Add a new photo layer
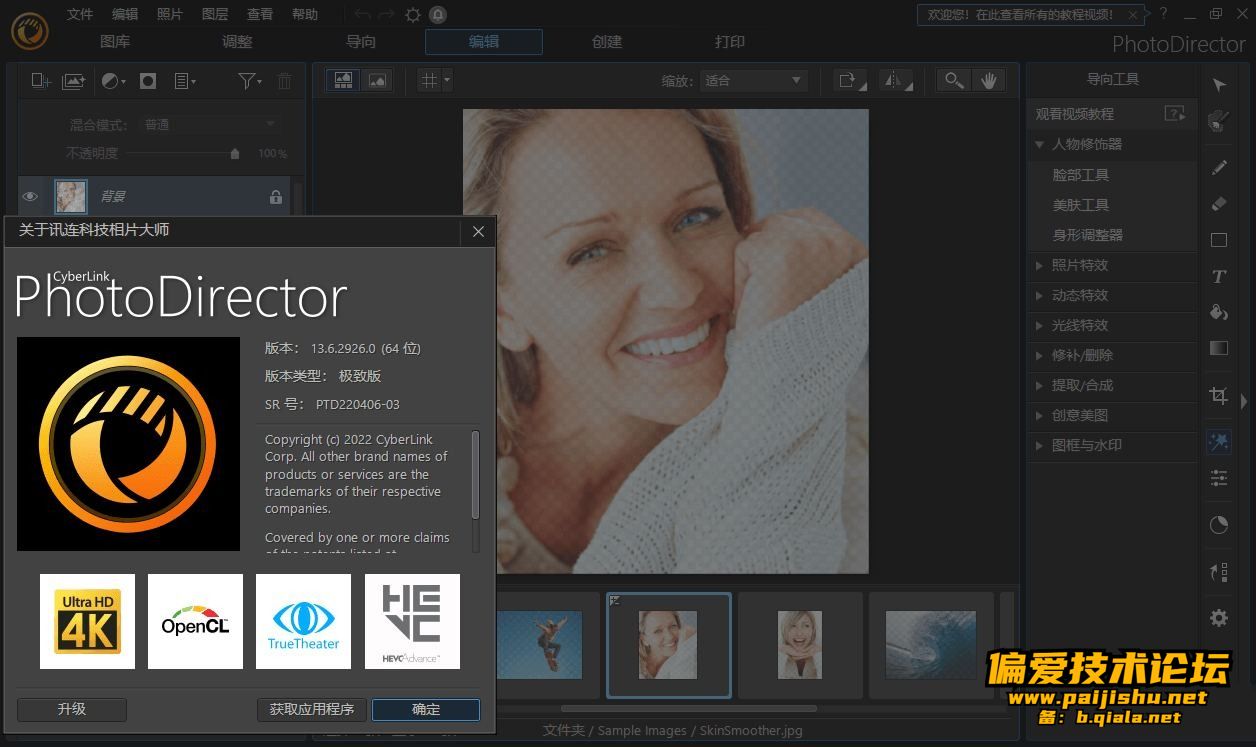Image resolution: width=1256 pixels, height=747 pixels. click(74, 81)
